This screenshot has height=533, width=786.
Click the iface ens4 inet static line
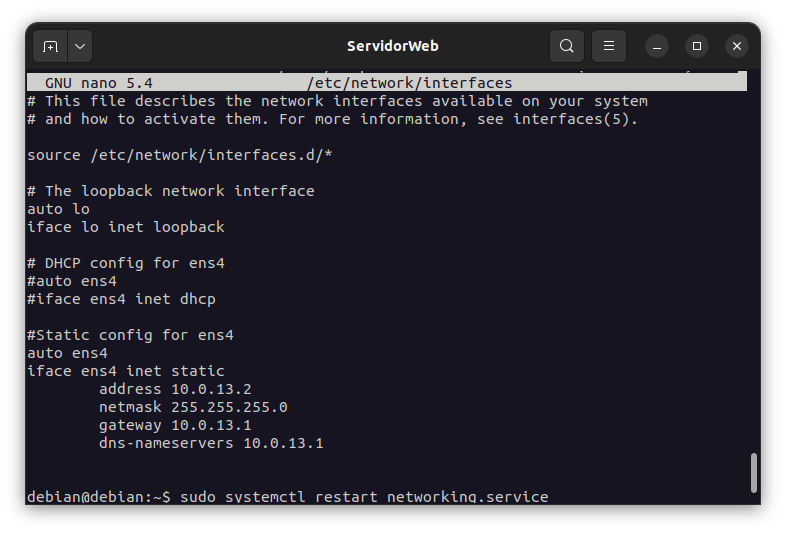(x=126, y=371)
